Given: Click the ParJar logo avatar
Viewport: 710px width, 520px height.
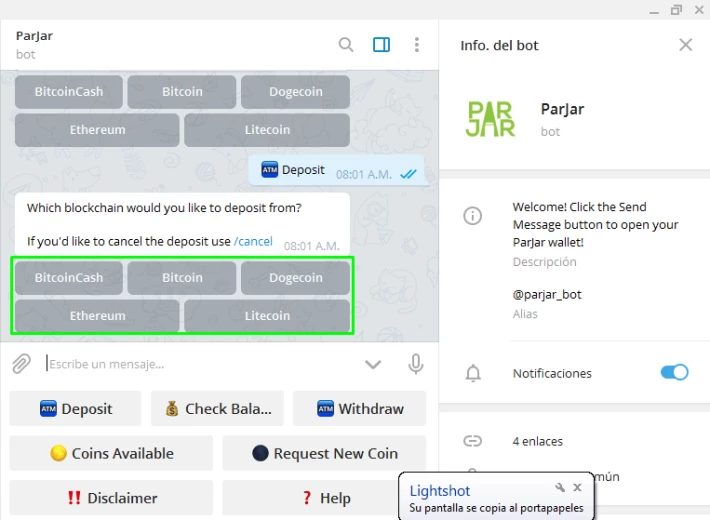Looking at the screenshot, I should click(490, 119).
